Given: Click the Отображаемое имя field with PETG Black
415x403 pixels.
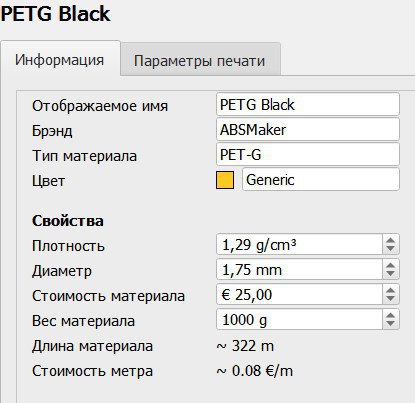Looking at the screenshot, I should point(308,105).
